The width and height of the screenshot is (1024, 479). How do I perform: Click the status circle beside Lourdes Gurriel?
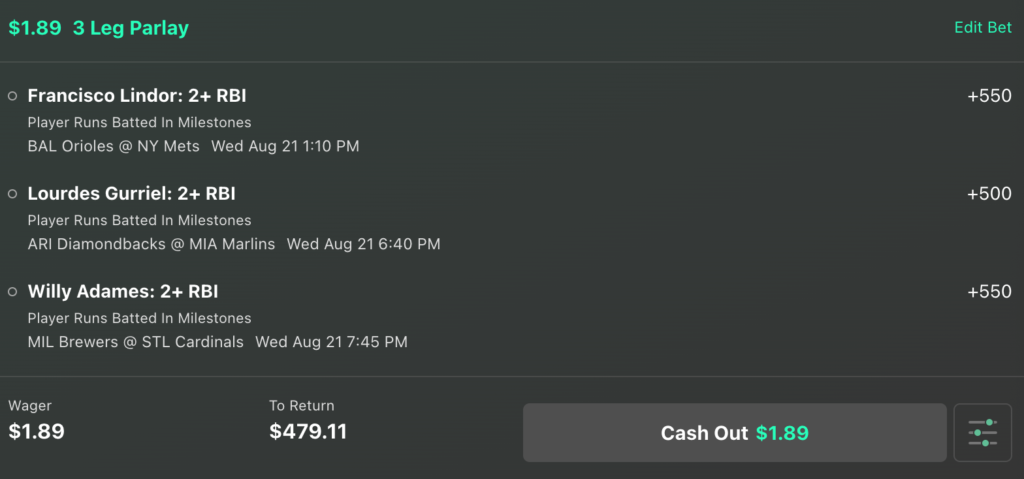12,193
